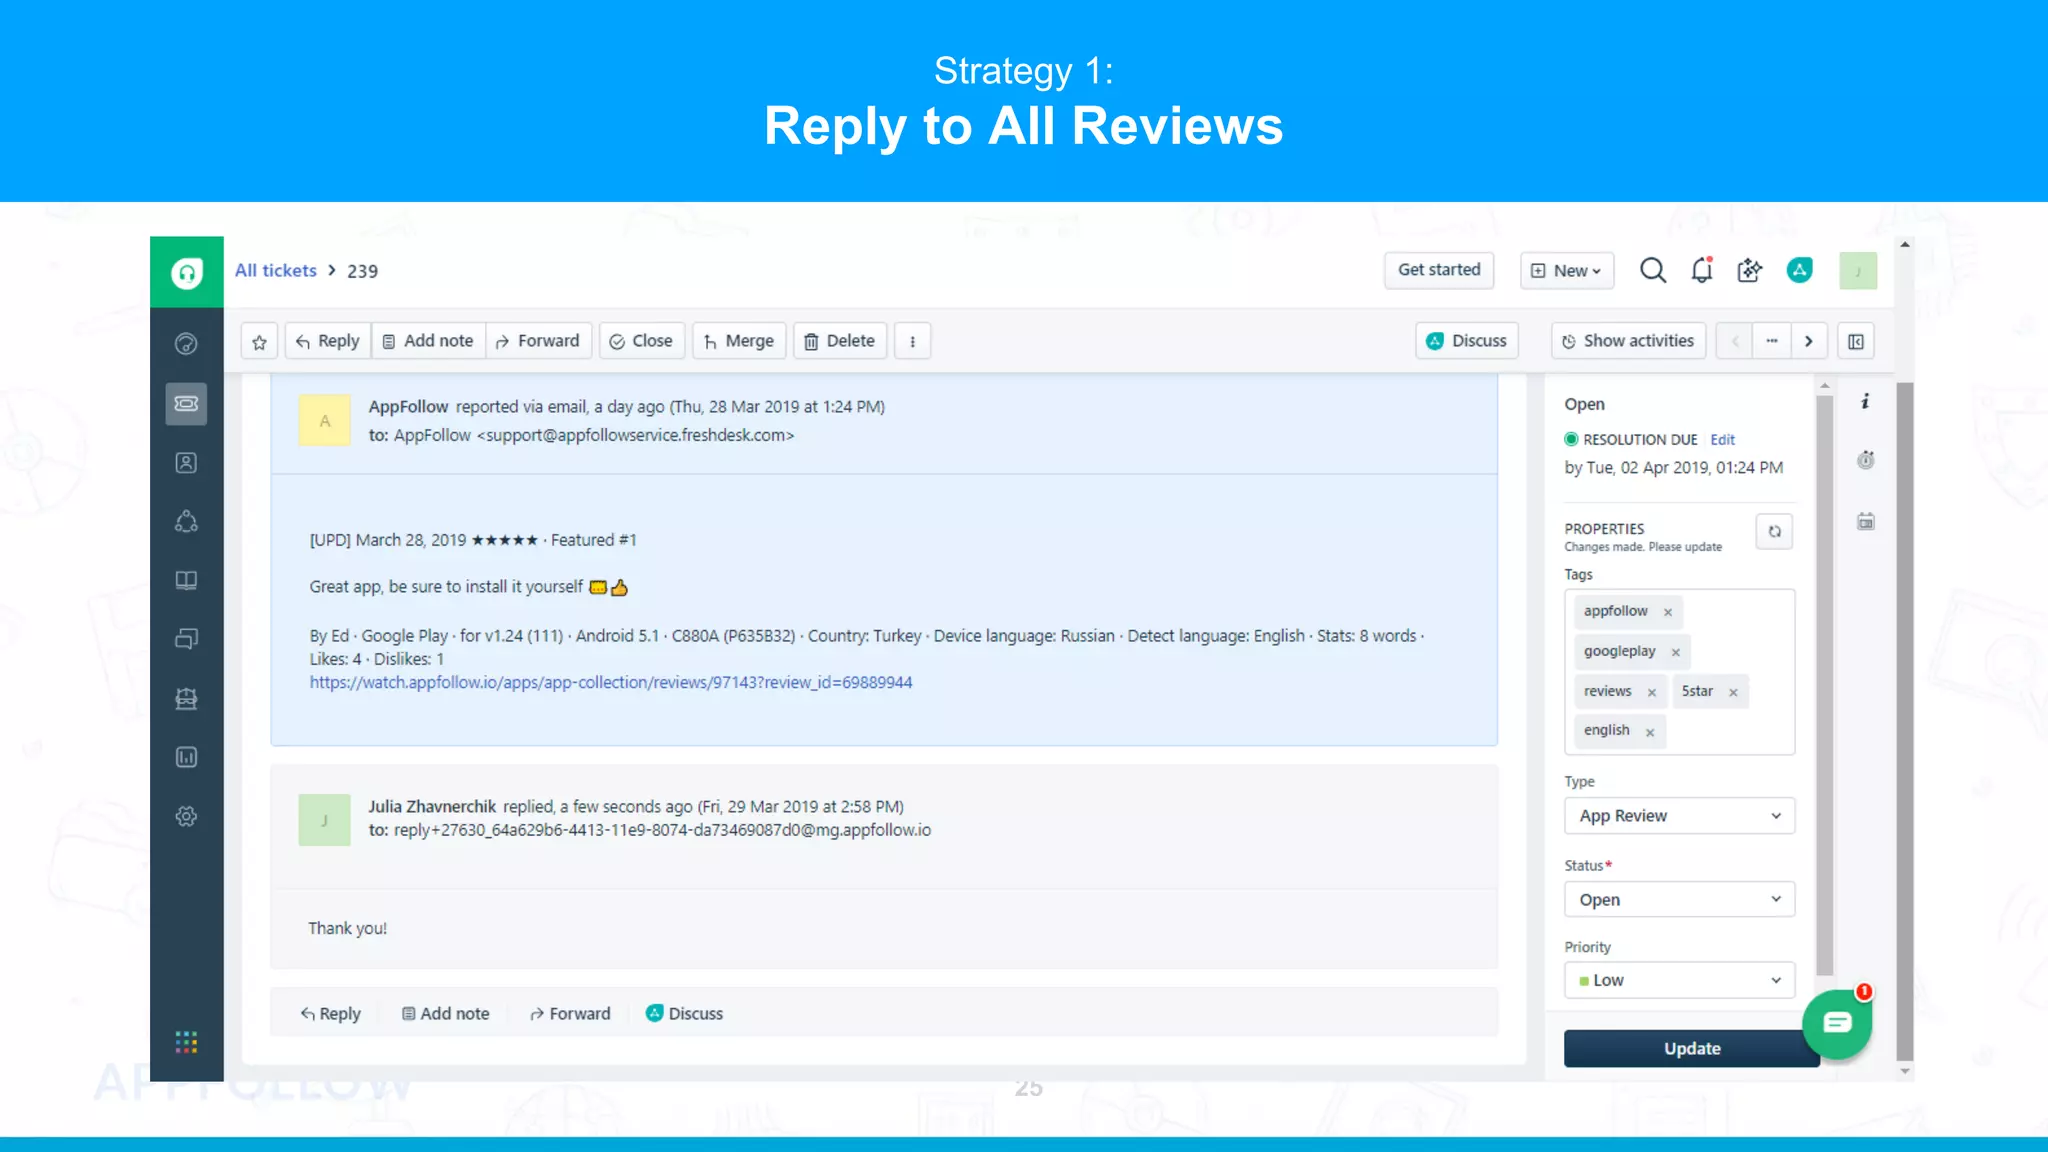The width and height of the screenshot is (2048, 1152).
Task: Click Forward in the top toolbar
Action: click(538, 341)
